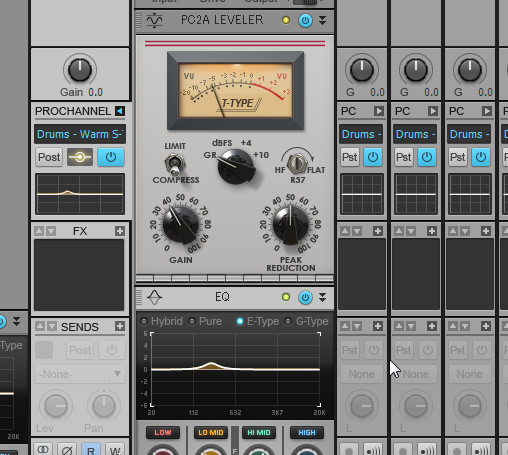Add an effect with the FX plus icon

click(120, 231)
